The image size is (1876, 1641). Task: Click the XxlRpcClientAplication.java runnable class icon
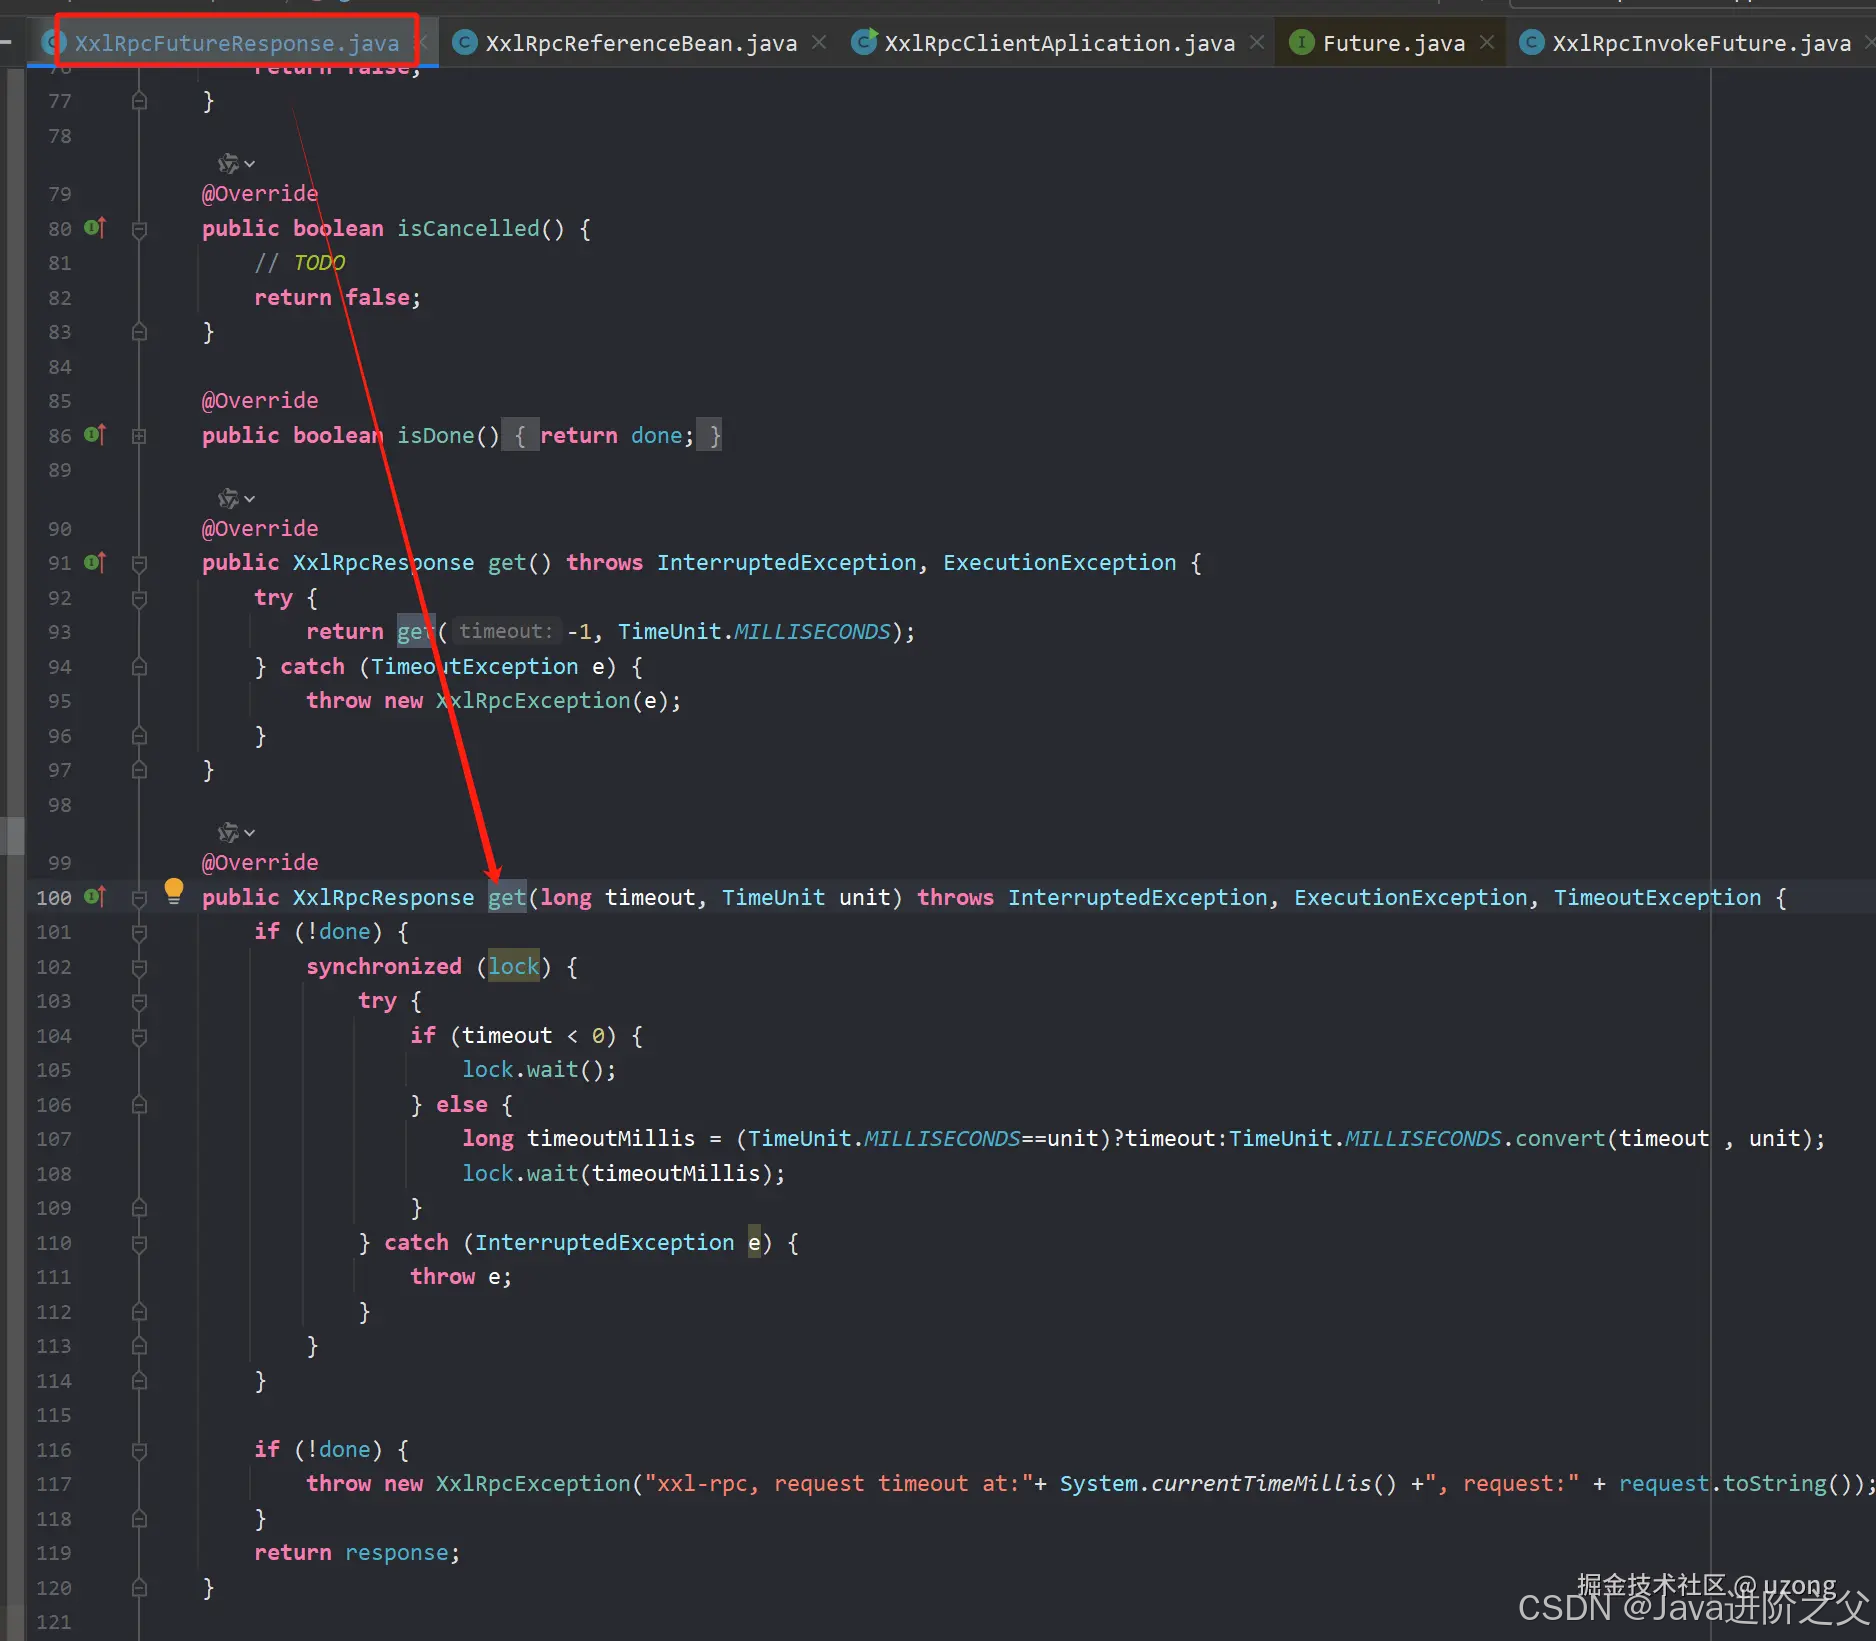(x=864, y=42)
